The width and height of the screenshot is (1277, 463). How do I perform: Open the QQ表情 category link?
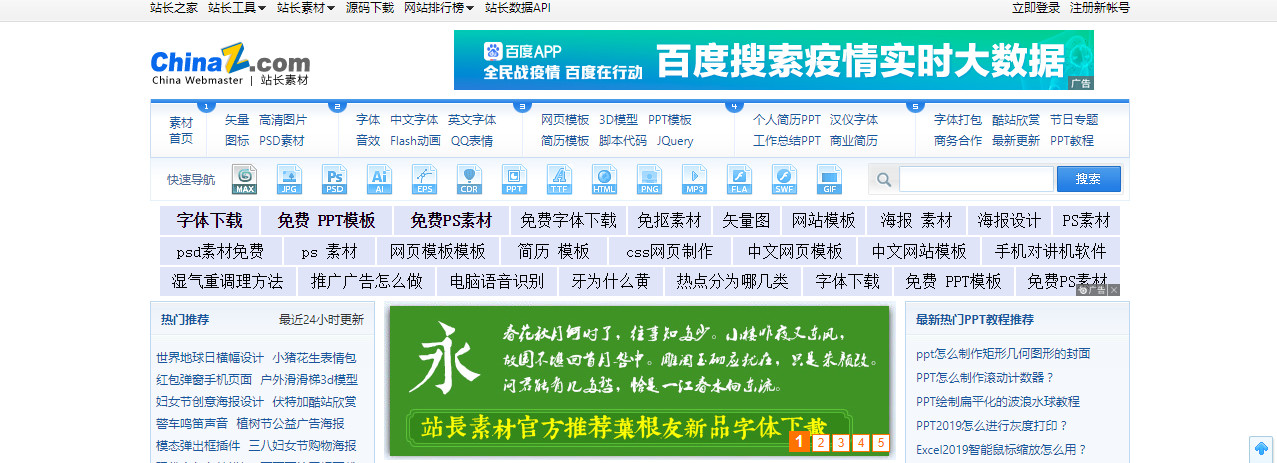pyautogui.click(x=472, y=141)
